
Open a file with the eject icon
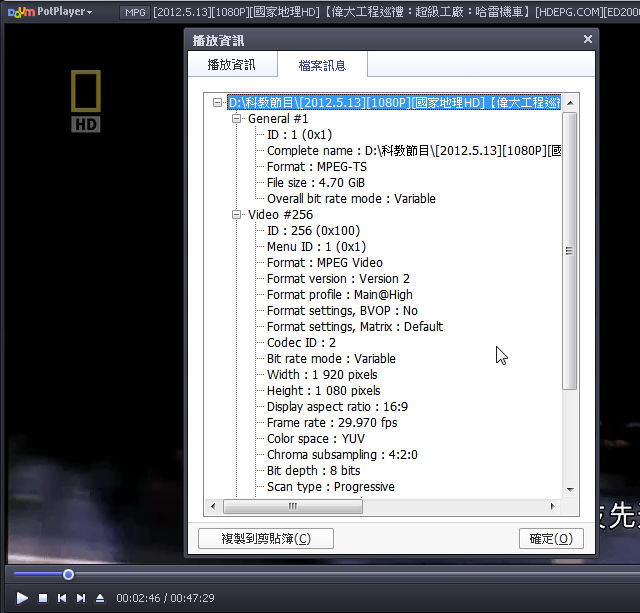100,598
